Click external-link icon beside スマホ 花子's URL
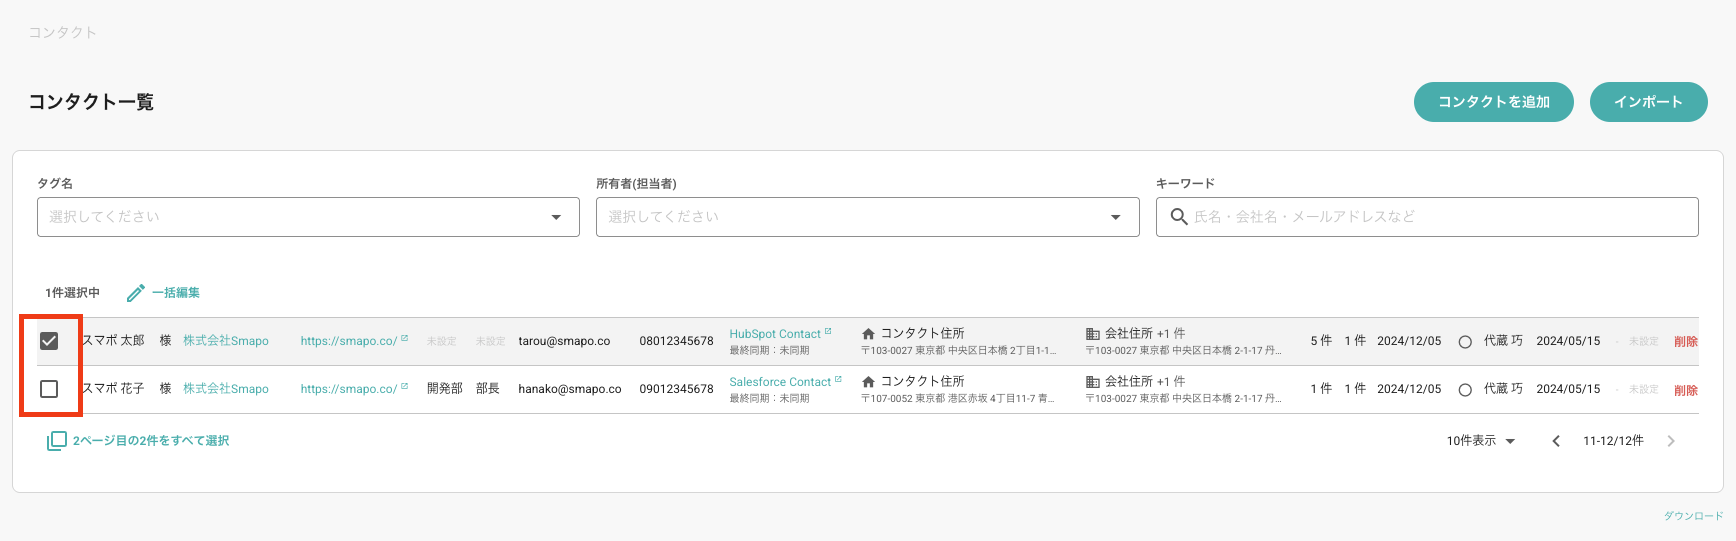The height and width of the screenshot is (541, 1736). pyautogui.click(x=405, y=387)
